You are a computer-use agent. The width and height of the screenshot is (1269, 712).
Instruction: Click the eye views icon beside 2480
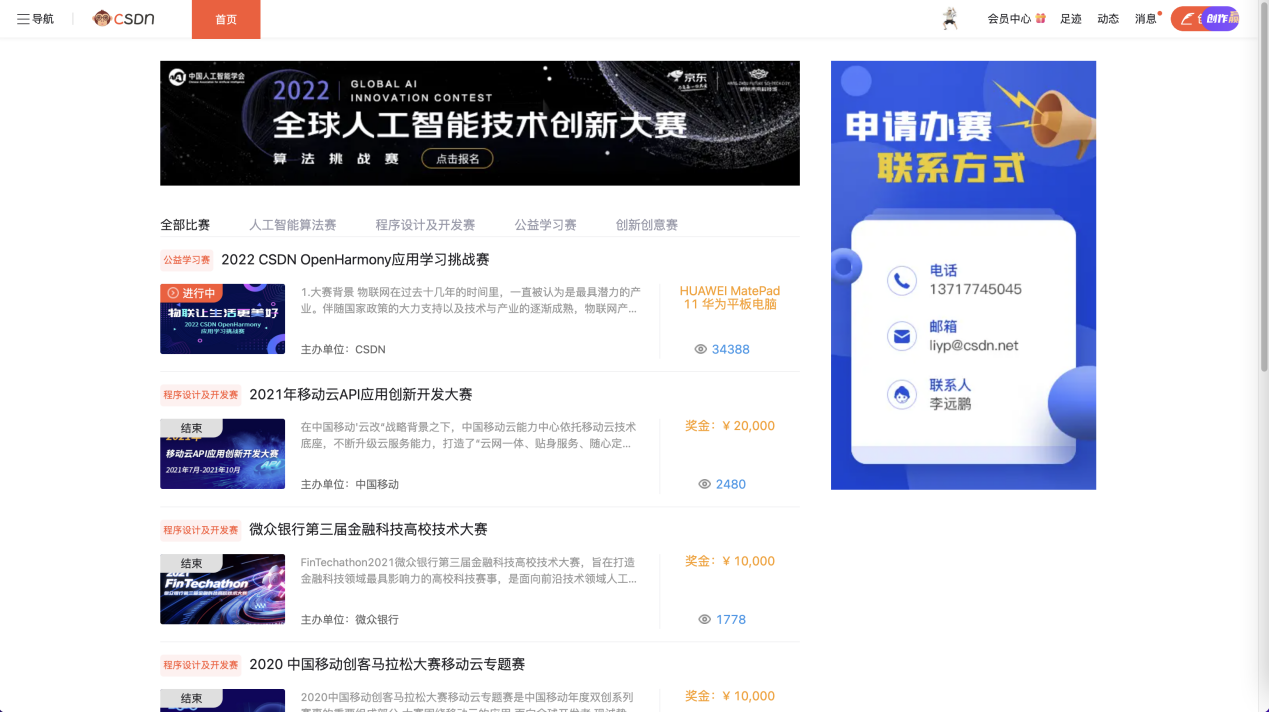pos(705,484)
